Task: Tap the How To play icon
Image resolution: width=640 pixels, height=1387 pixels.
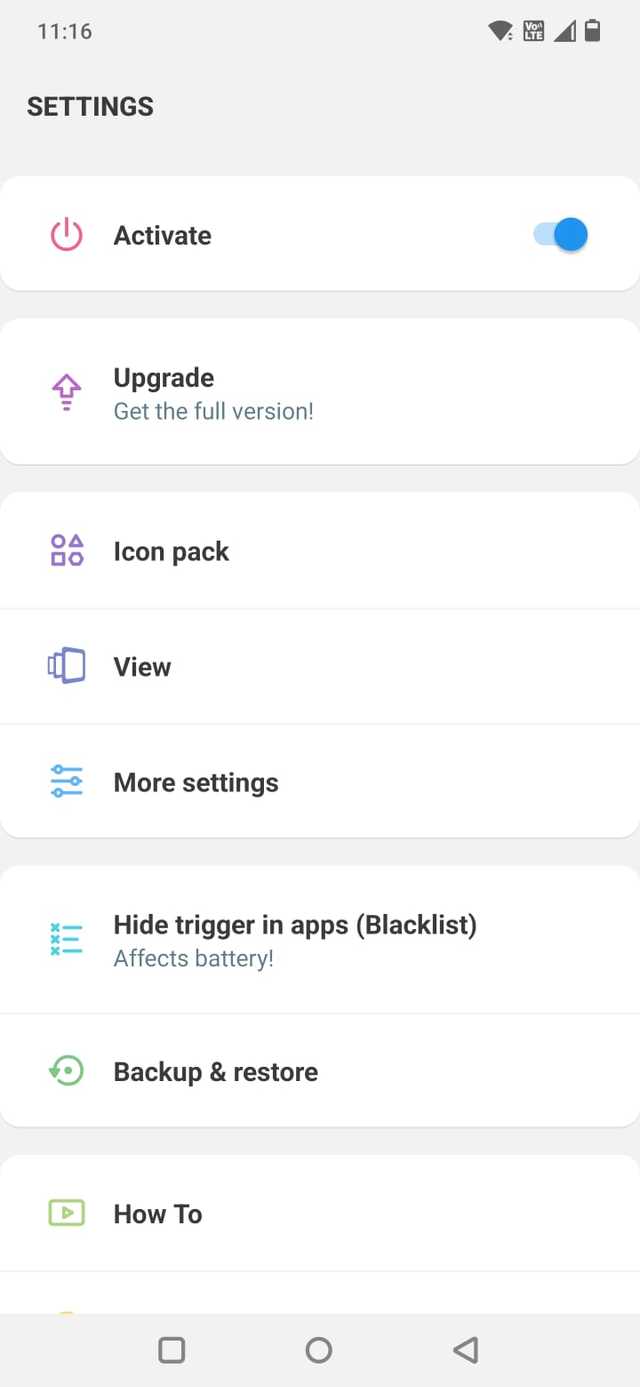Action: coord(66,1213)
